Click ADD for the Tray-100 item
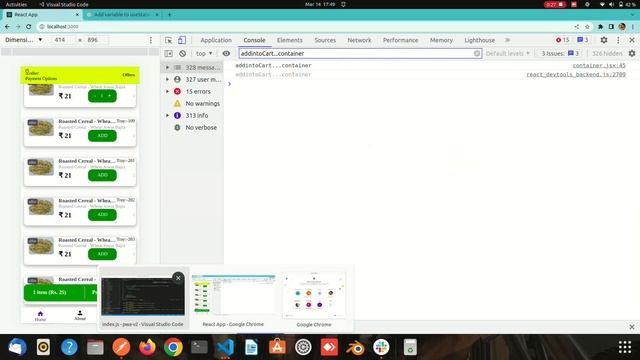 point(102,136)
